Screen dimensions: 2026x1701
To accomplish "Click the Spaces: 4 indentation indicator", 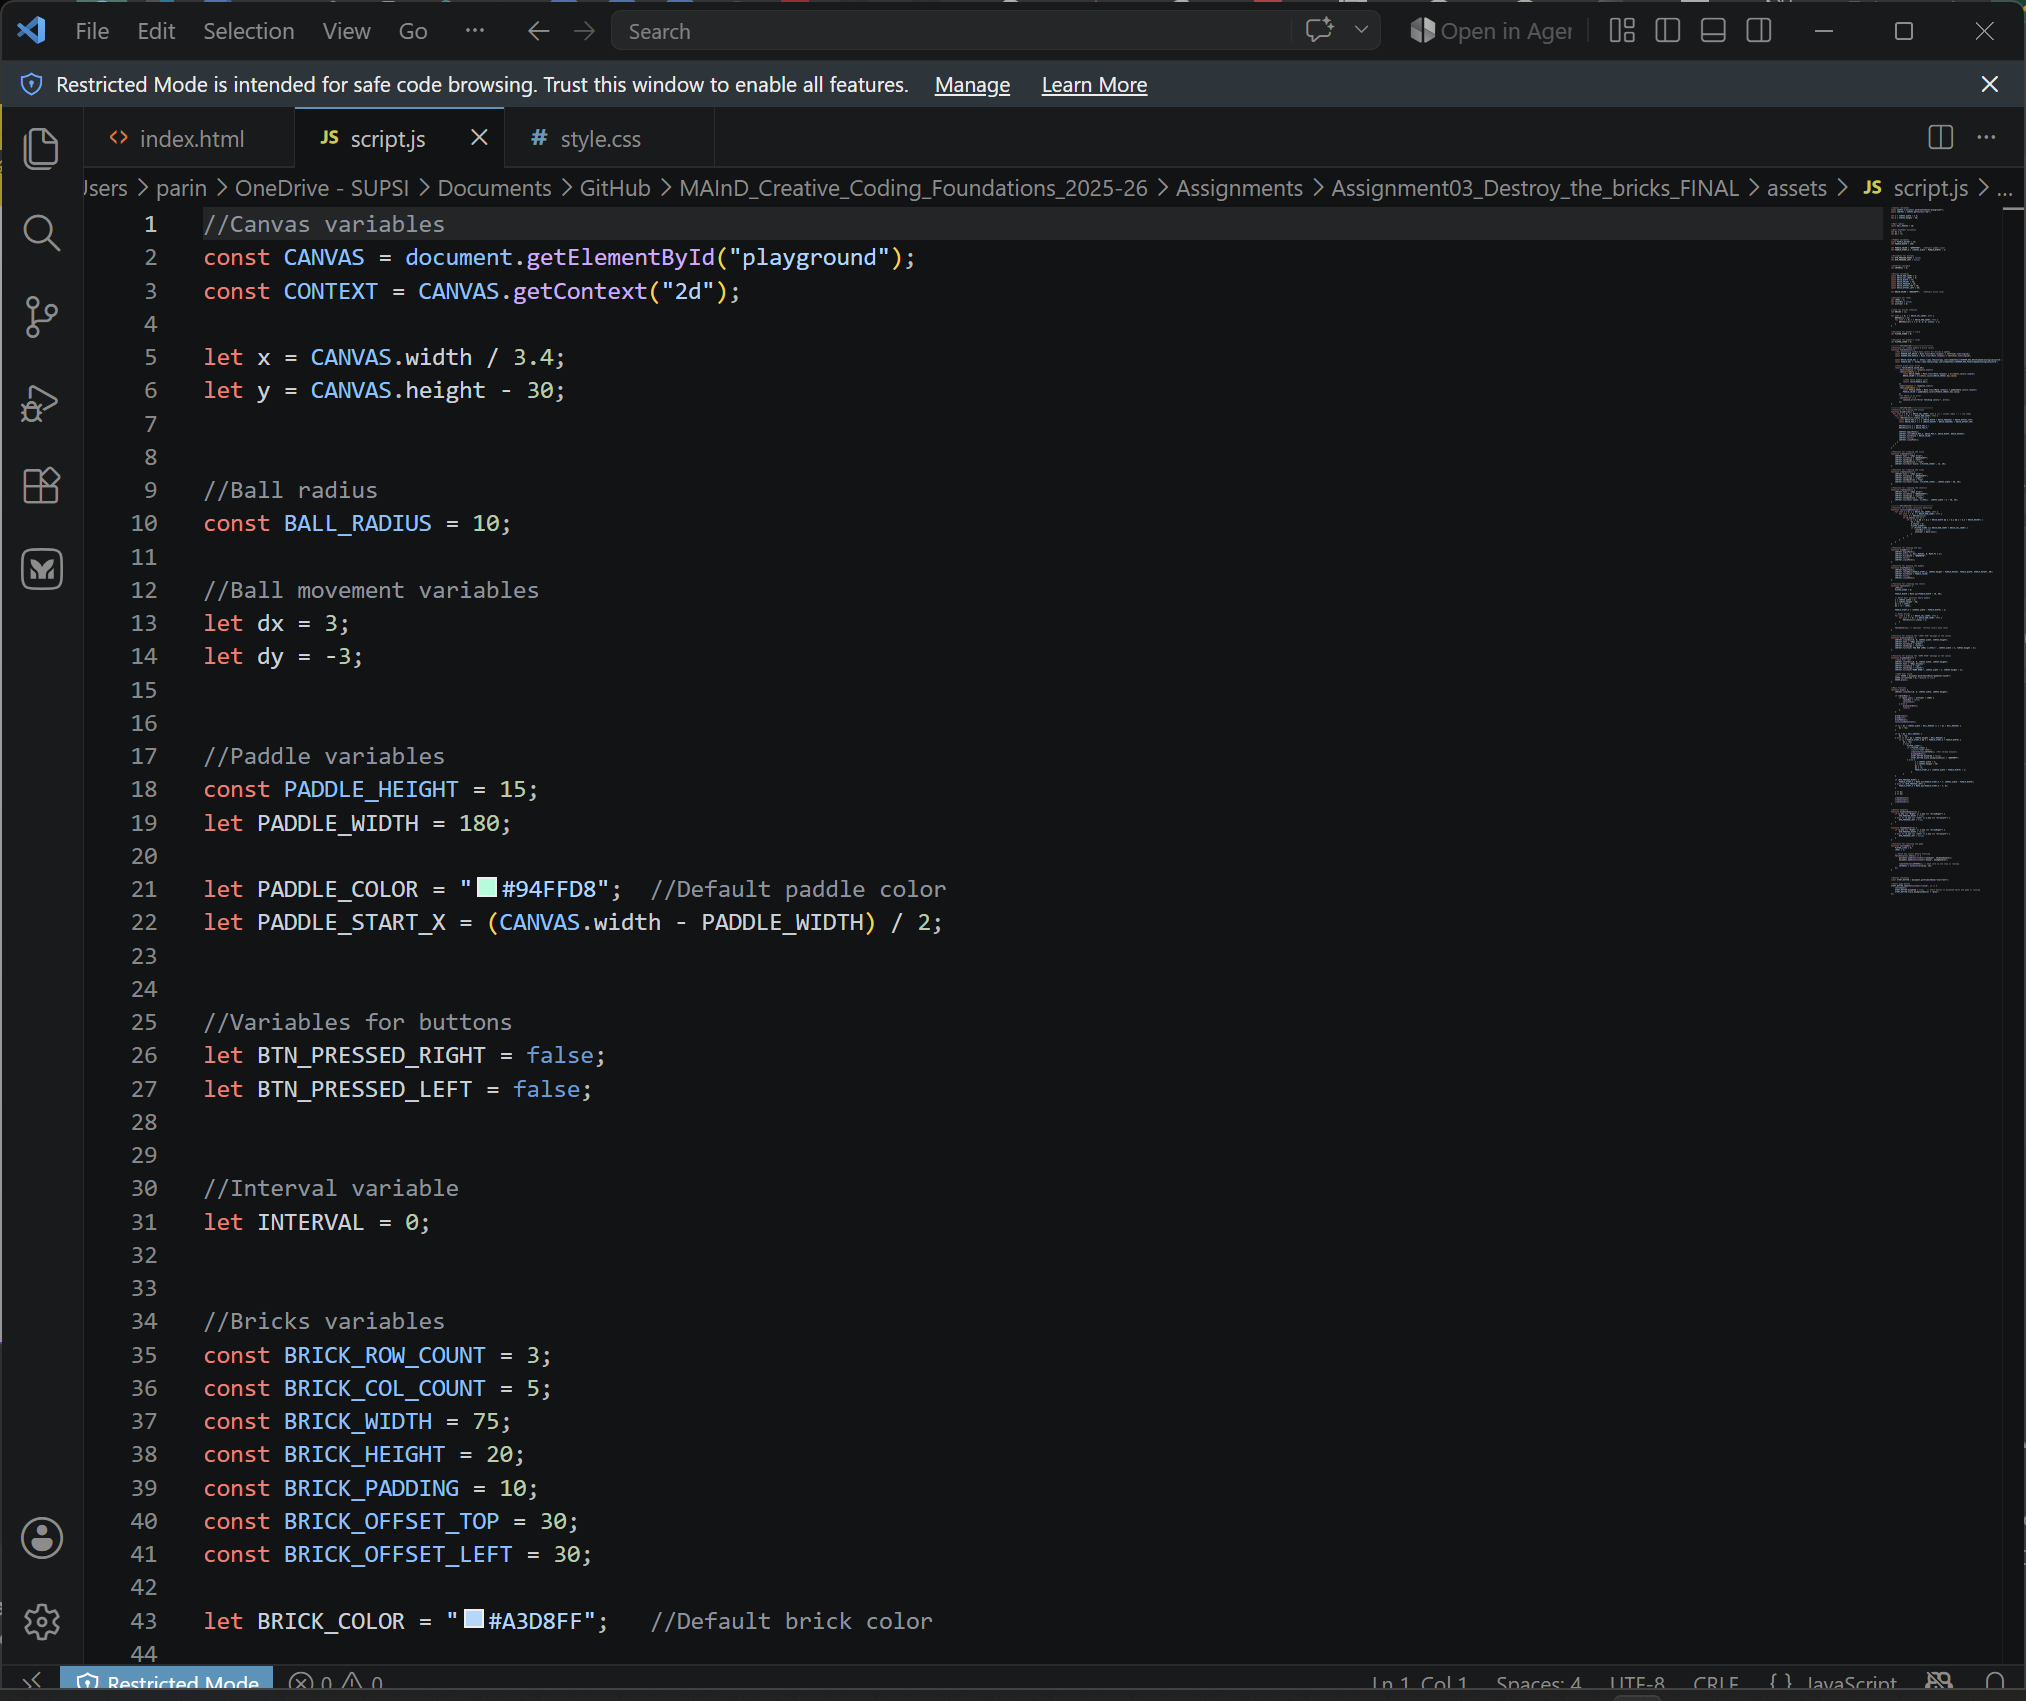I will 1538,1683.
